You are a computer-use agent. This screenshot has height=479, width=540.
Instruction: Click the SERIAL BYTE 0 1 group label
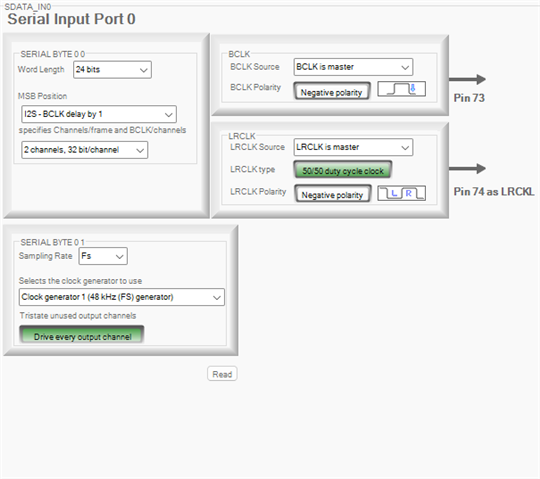click(52, 242)
